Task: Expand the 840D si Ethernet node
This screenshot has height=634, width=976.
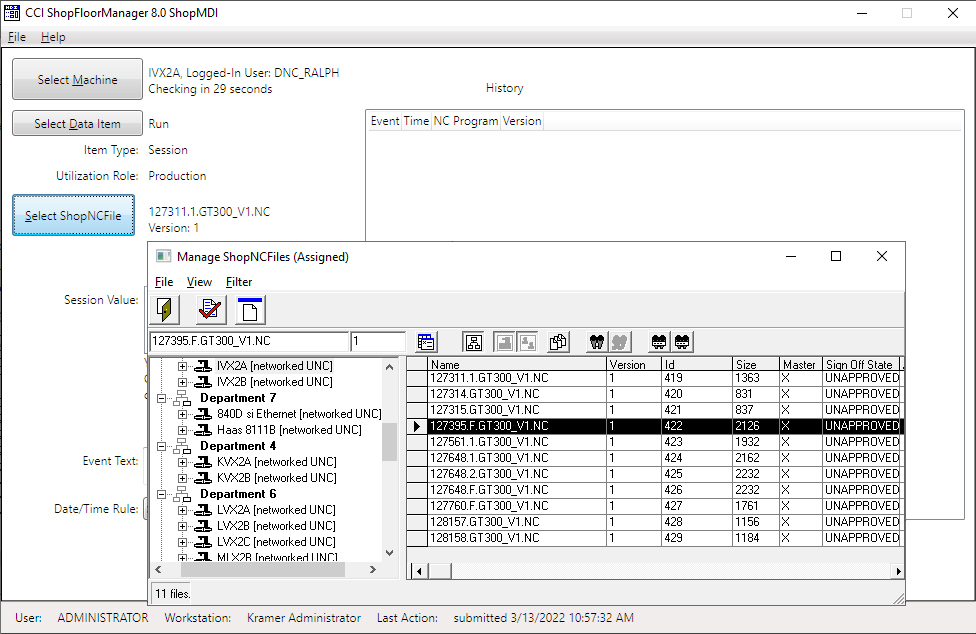Action: click(182, 414)
